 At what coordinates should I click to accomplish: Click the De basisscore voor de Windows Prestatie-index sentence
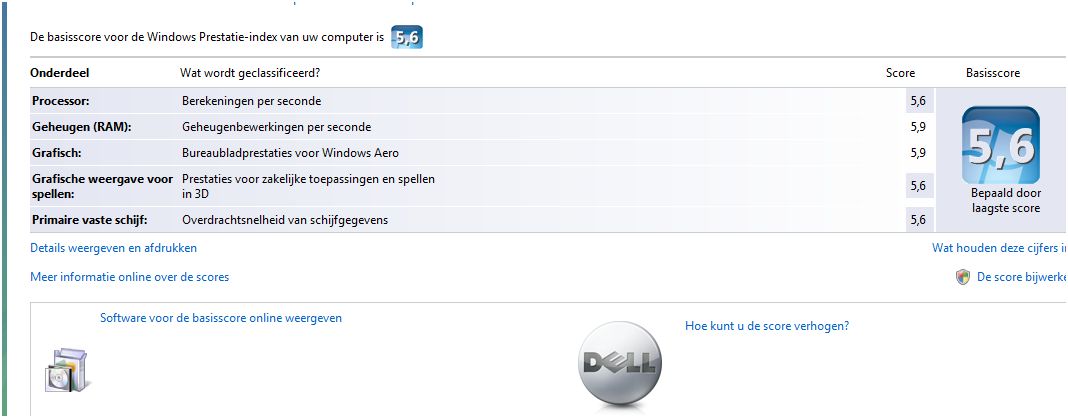click(x=207, y=37)
